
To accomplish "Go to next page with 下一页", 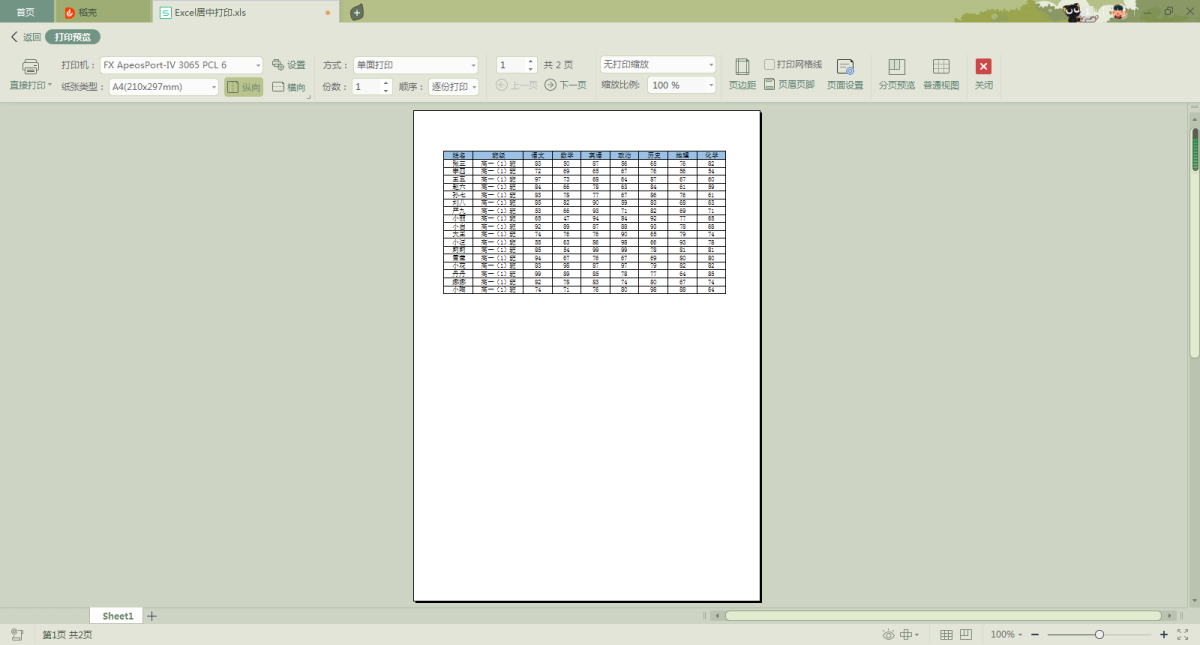I will tap(565, 85).
